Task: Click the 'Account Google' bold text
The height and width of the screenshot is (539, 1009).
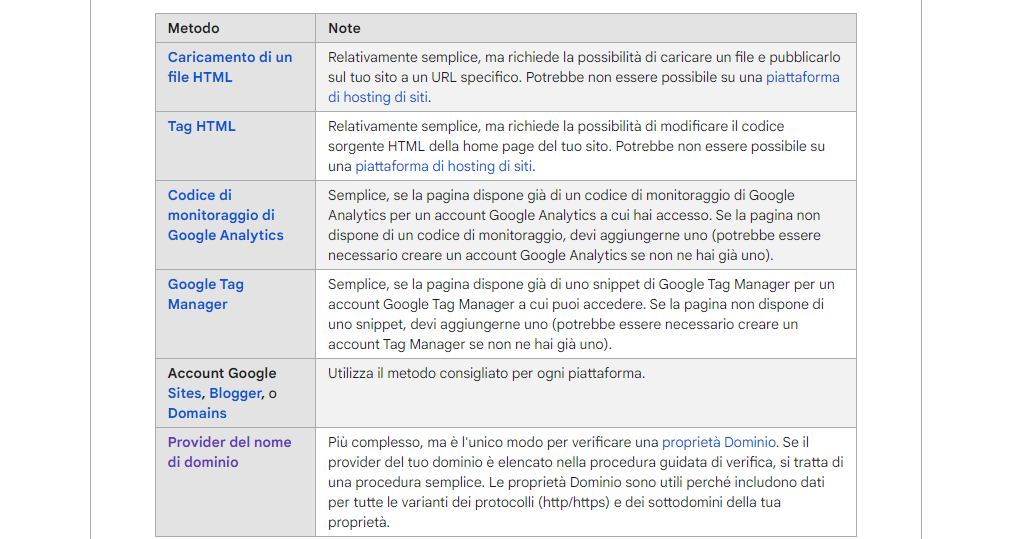Action: (x=222, y=374)
